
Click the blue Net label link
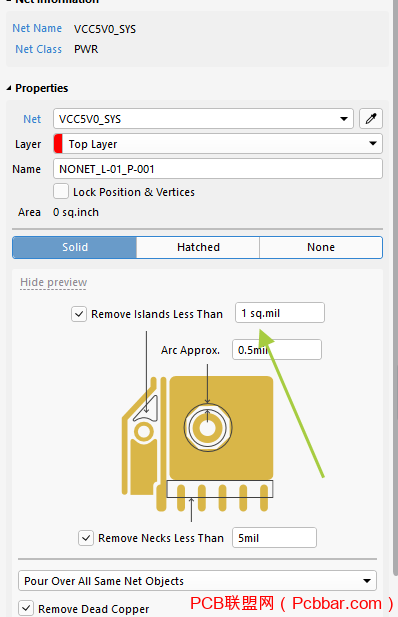tap(32, 119)
